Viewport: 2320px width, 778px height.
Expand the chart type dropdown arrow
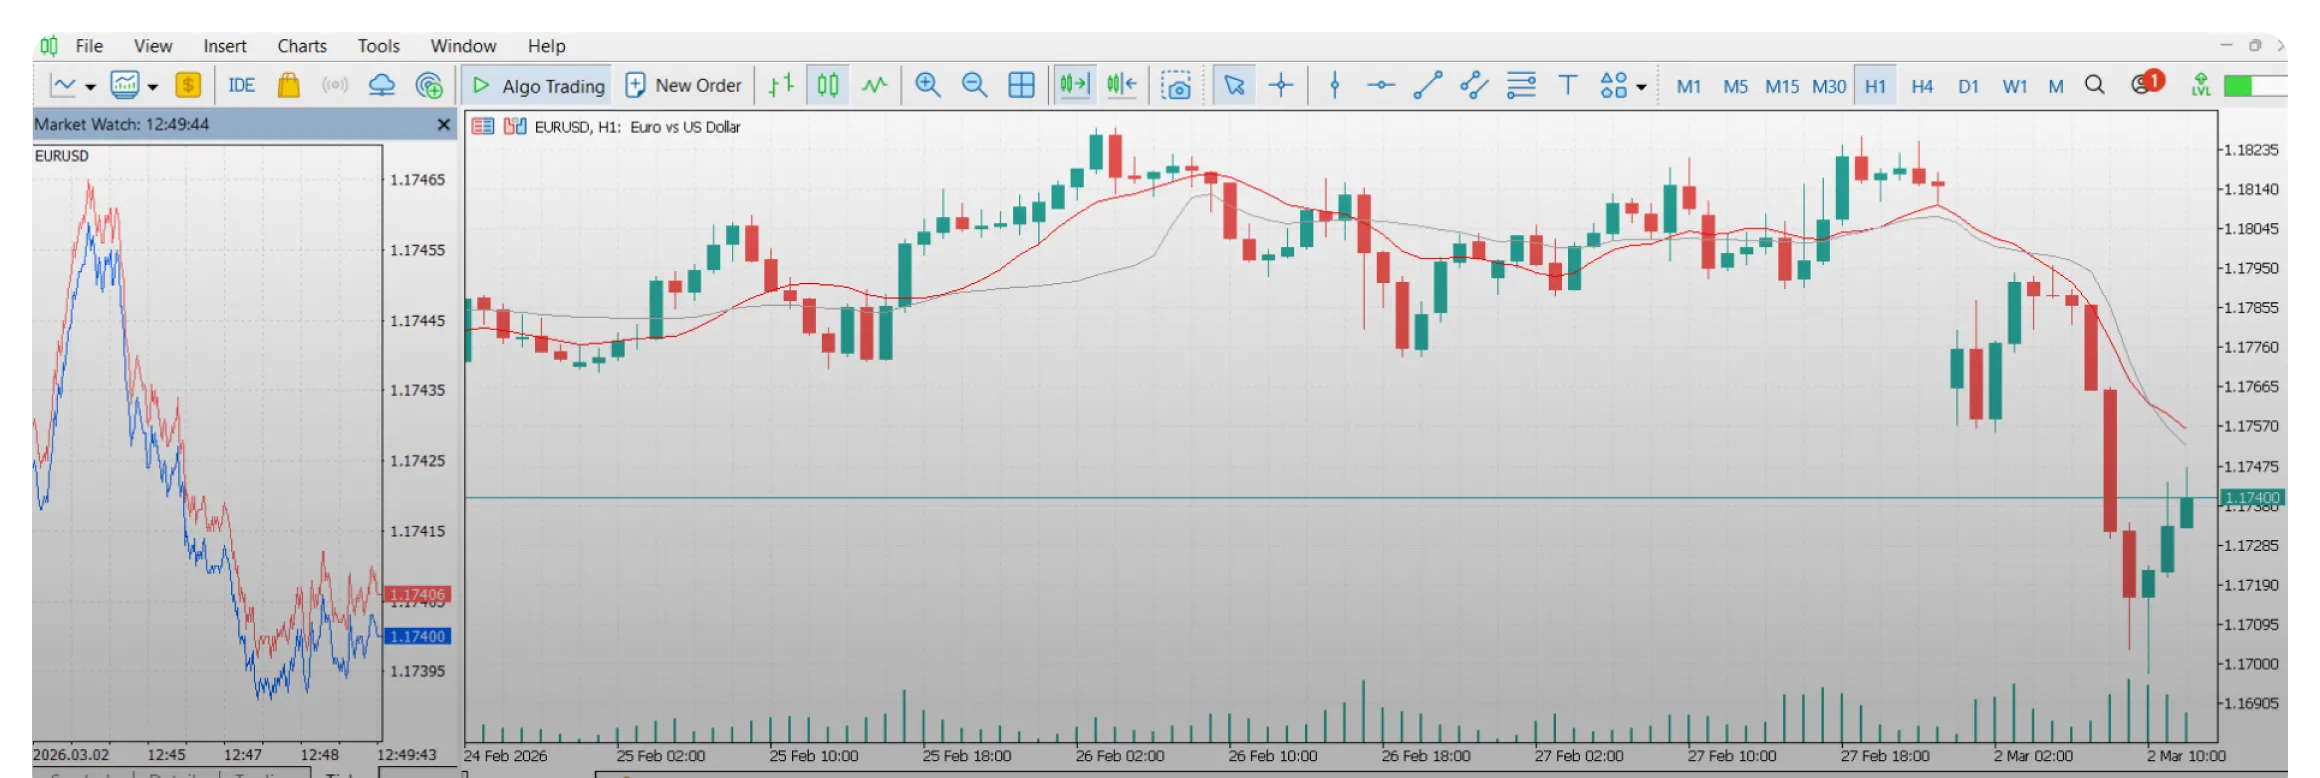tap(91, 87)
